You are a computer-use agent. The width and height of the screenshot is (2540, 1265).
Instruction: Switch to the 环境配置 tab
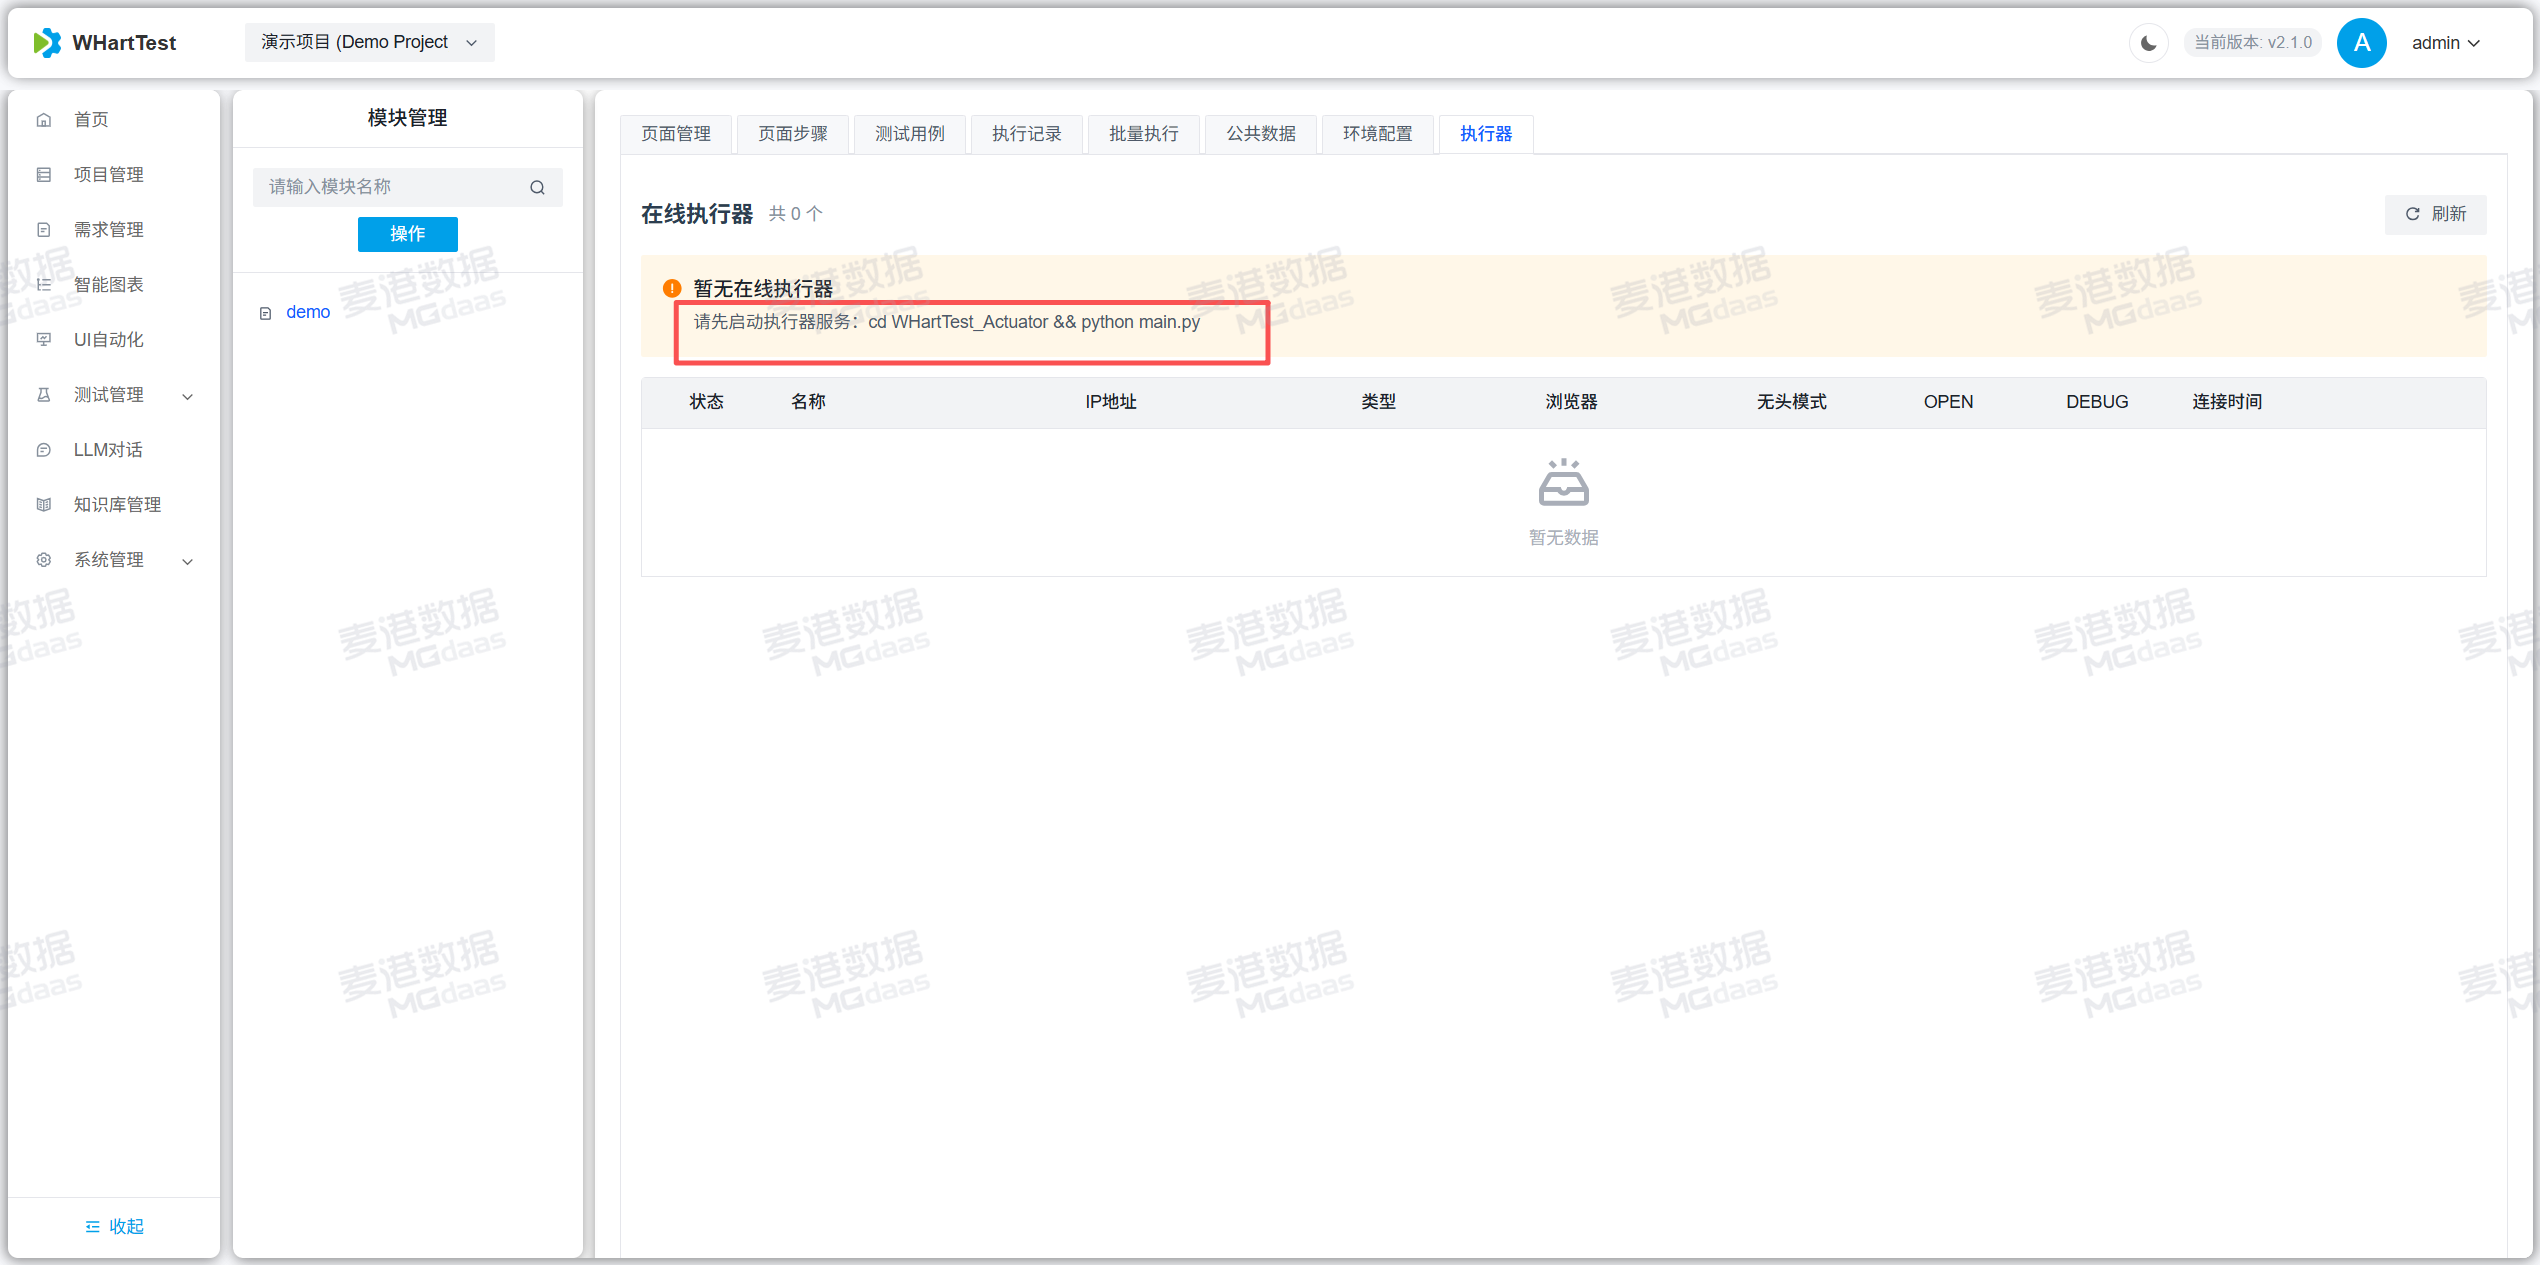coord(1377,134)
